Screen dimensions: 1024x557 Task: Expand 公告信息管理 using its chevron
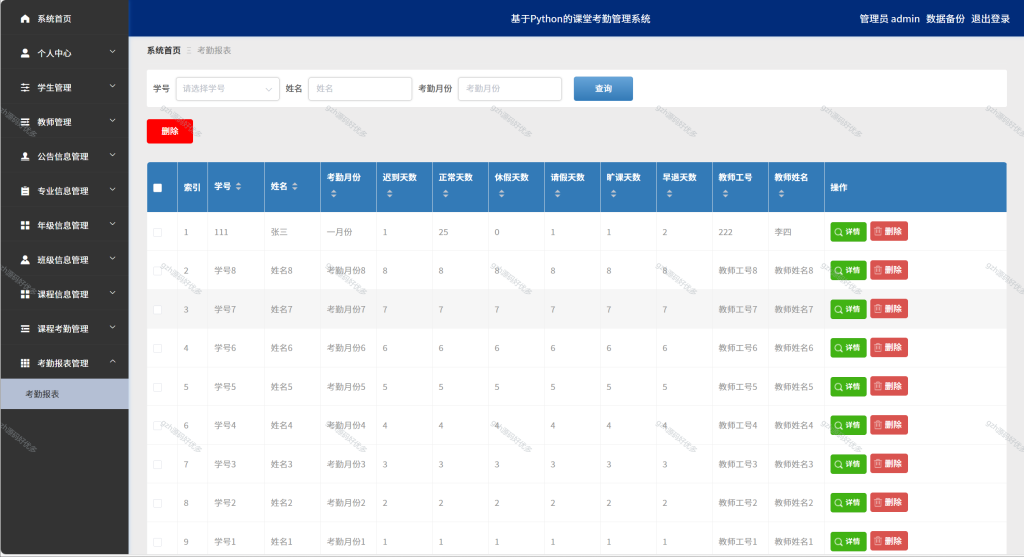(x=112, y=155)
